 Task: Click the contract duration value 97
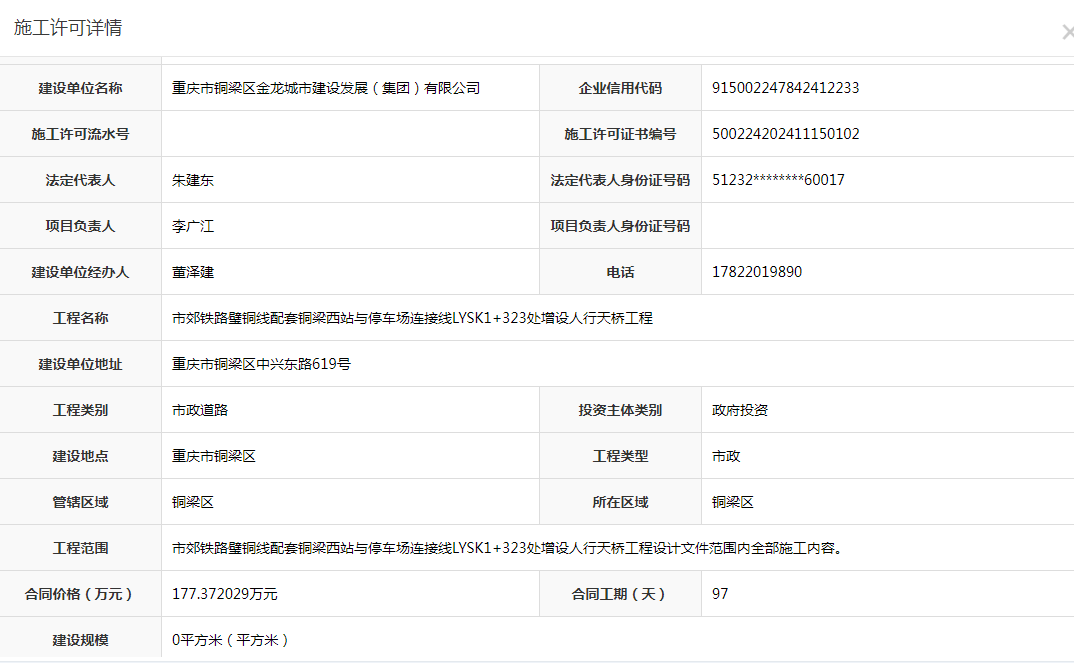coord(720,594)
